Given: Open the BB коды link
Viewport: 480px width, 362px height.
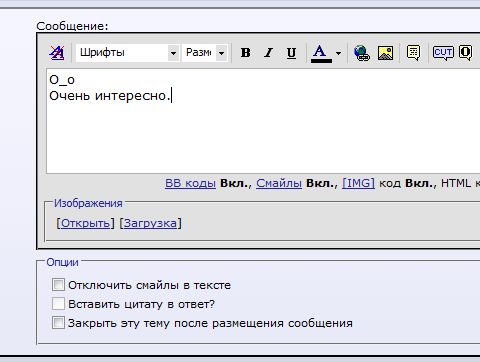Looking at the screenshot, I should tap(190, 183).
